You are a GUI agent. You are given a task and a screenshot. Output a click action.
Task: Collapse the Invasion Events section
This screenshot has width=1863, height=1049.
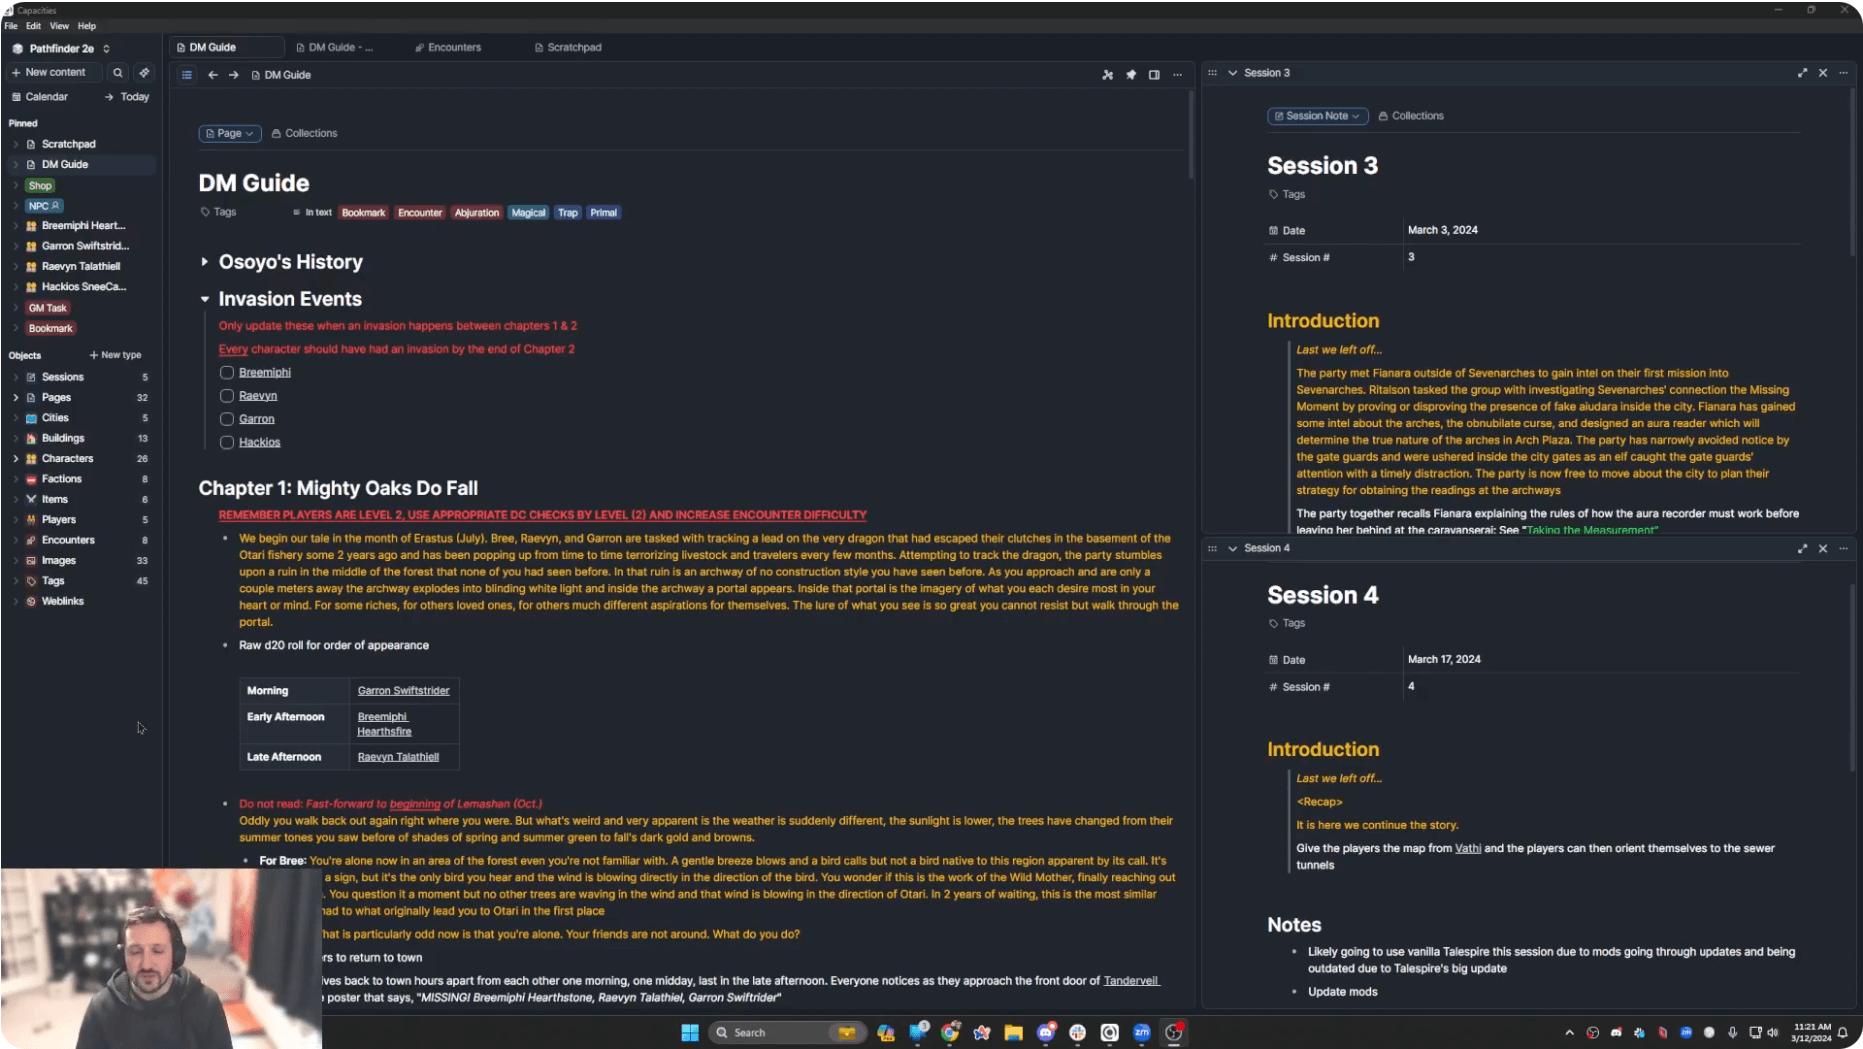(x=205, y=299)
